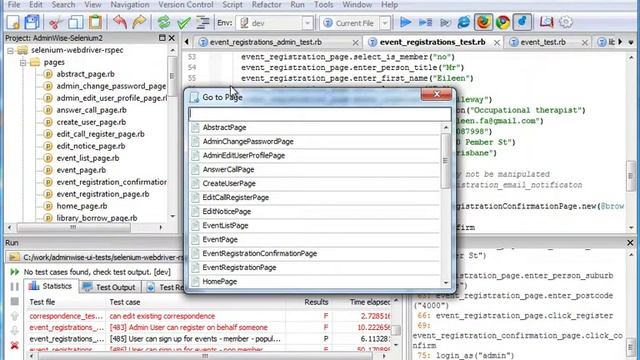Image resolution: width=640 pixels, height=360 pixels.
Task: Select Chrome browser icon
Action: (503, 22)
